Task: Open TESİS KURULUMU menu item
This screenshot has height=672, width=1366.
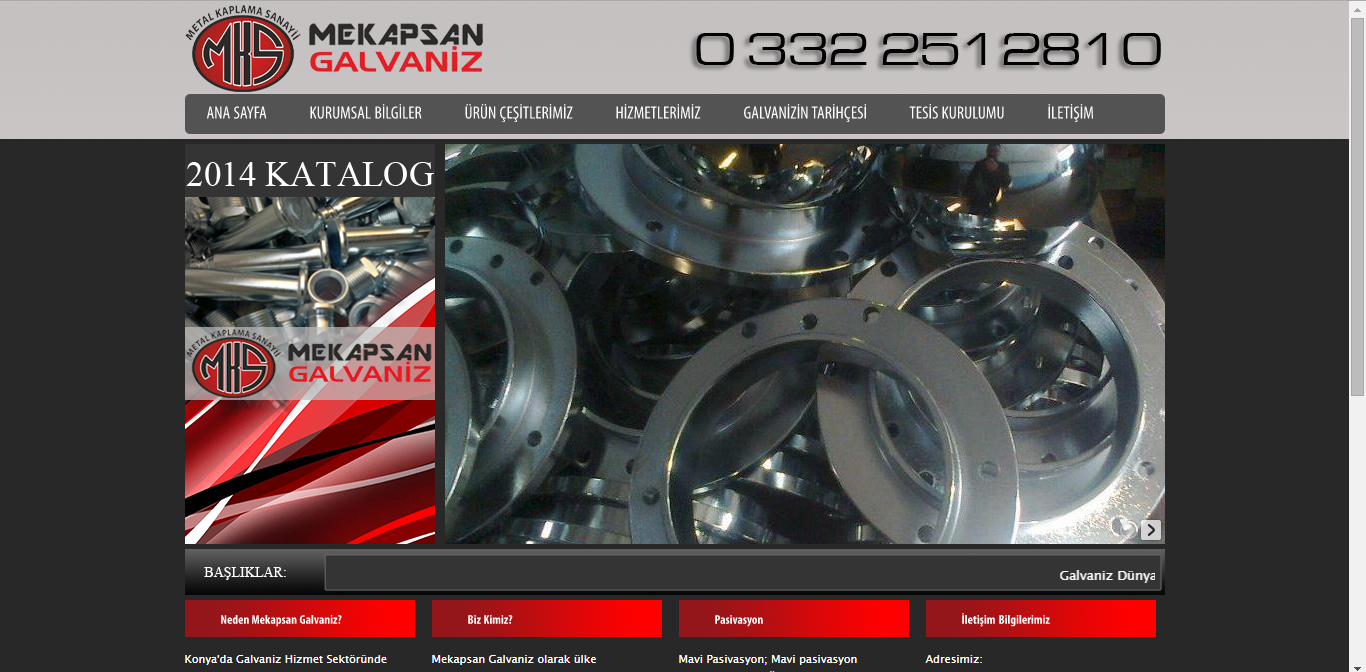Action: (x=957, y=113)
